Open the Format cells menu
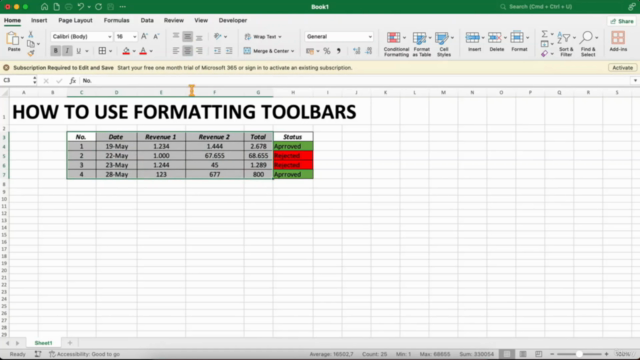Screen dimensions: 640x360 coord(519,41)
